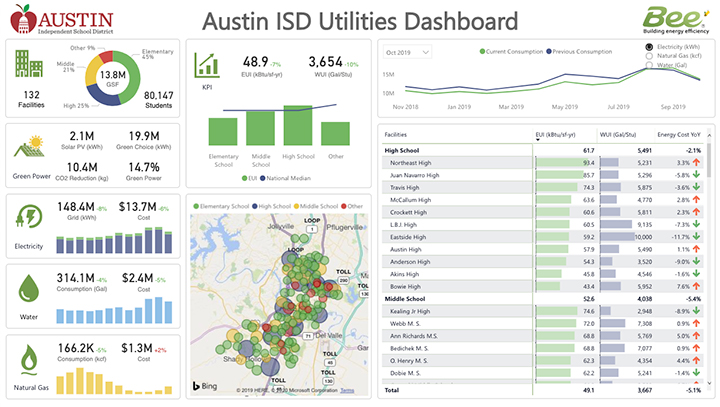720x407 pixels.
Task: Click the Natural Gas flame icon
Action: coord(28,359)
